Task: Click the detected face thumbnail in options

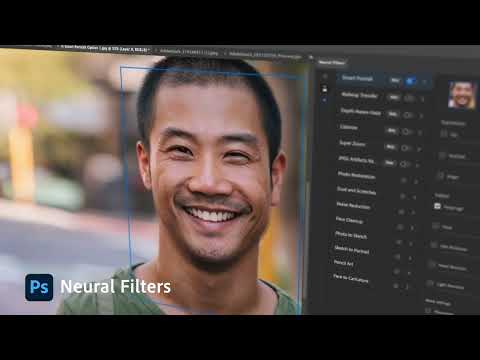Action: pos(462,95)
